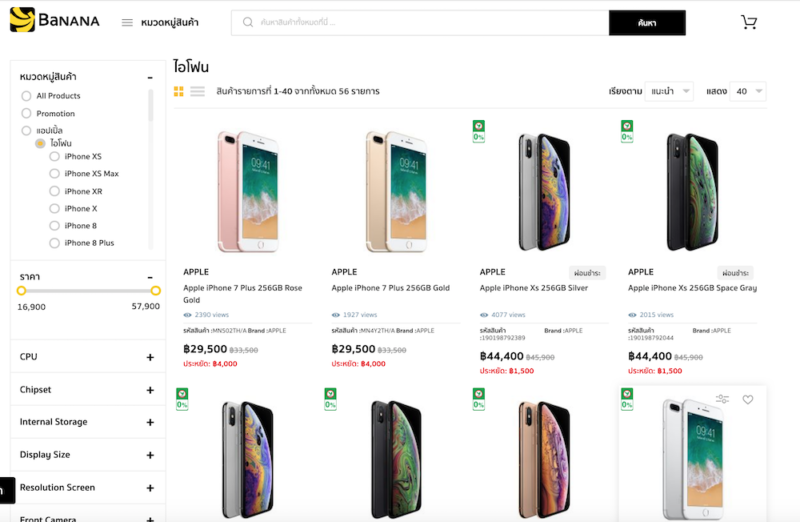Click the maximum price slider handle
Viewport: 800px width, 522px height.
pos(155,290)
